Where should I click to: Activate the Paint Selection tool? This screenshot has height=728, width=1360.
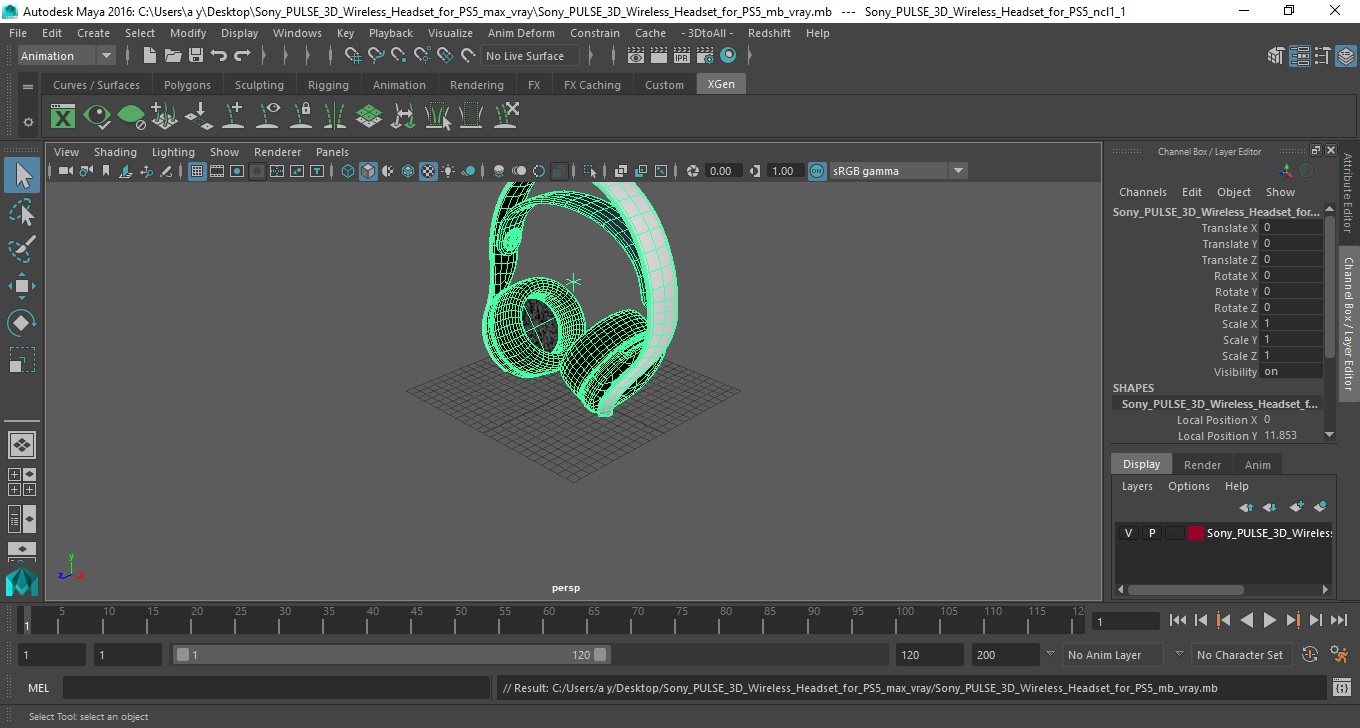pos(22,249)
